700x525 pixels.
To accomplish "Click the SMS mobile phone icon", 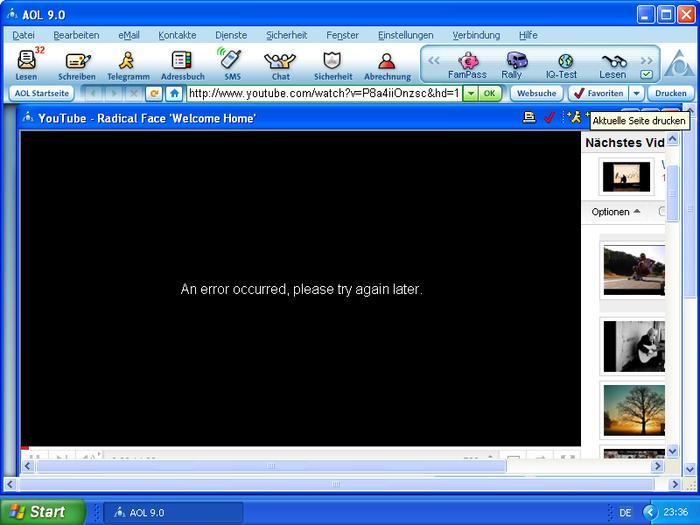I will 233,64.
